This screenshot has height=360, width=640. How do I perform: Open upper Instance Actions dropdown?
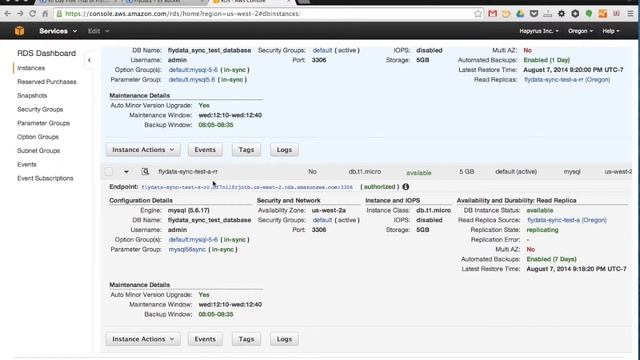[x=143, y=150]
